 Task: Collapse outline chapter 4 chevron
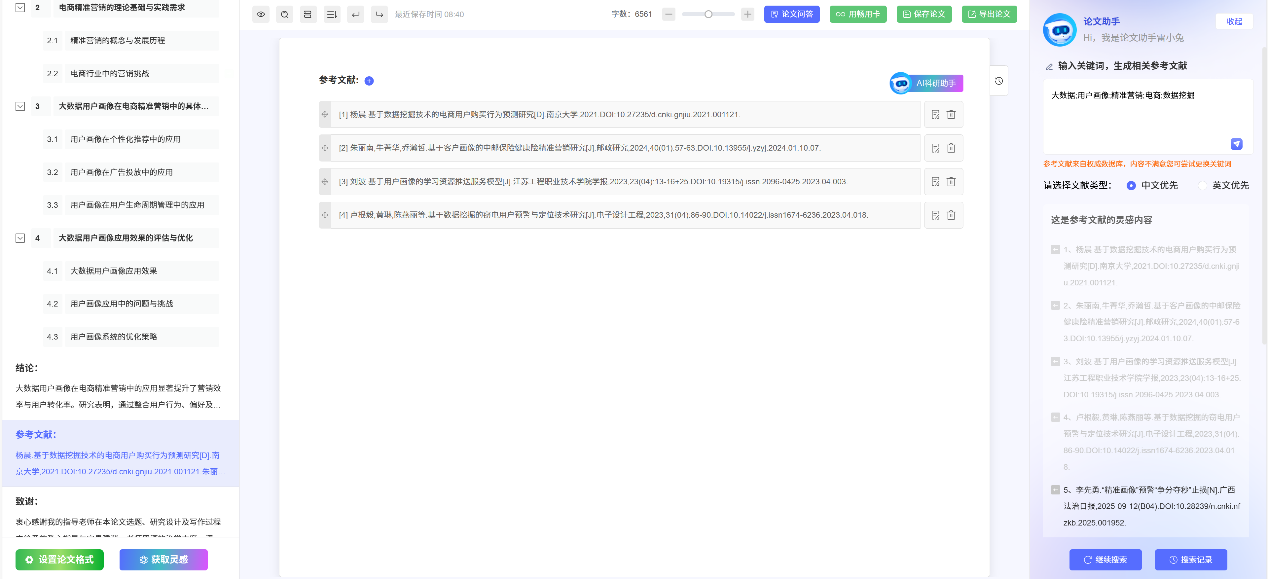pos(20,238)
